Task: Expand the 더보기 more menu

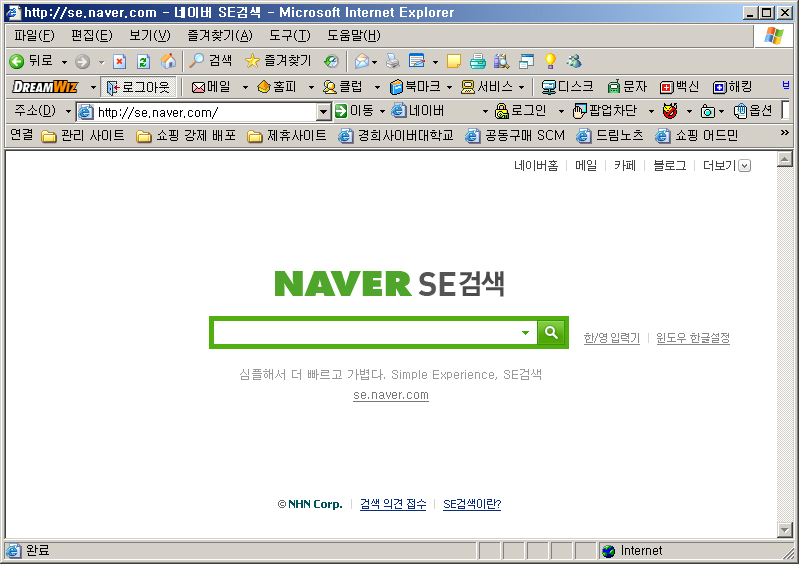Action: pyautogui.click(x=727, y=166)
